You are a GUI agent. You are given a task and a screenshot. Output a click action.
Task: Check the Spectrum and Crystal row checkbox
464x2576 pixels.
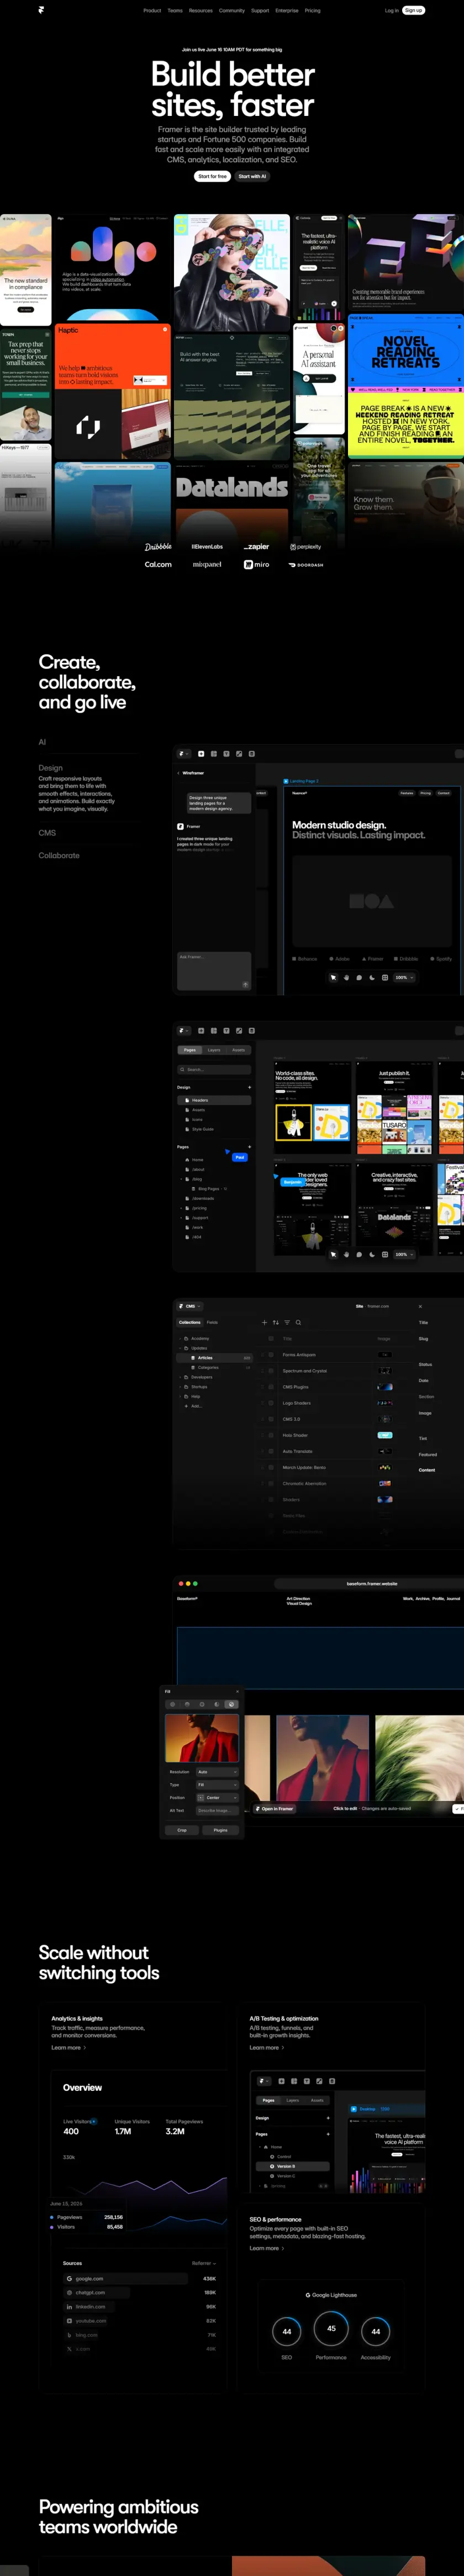[271, 1371]
